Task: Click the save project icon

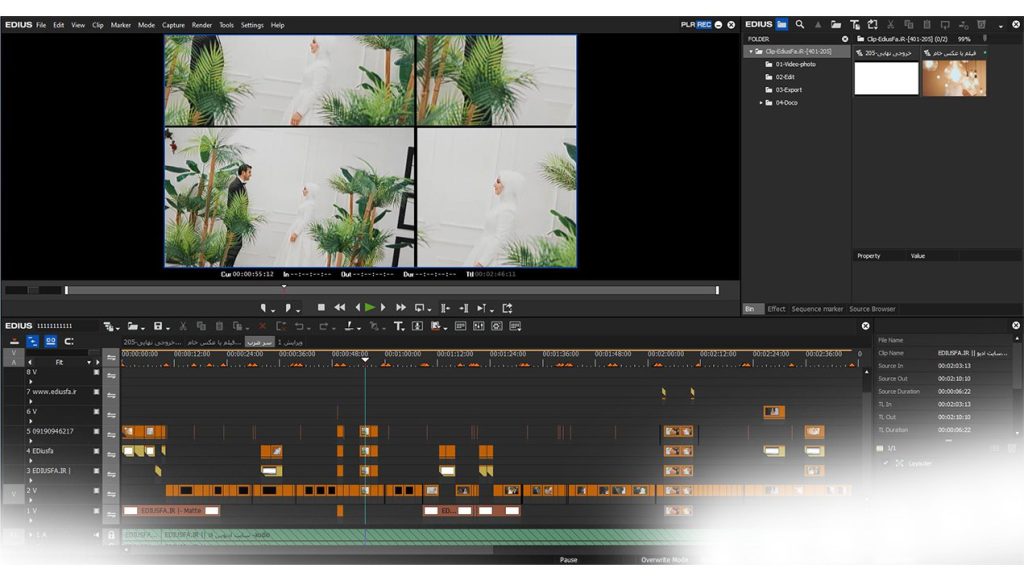Action: point(157,326)
